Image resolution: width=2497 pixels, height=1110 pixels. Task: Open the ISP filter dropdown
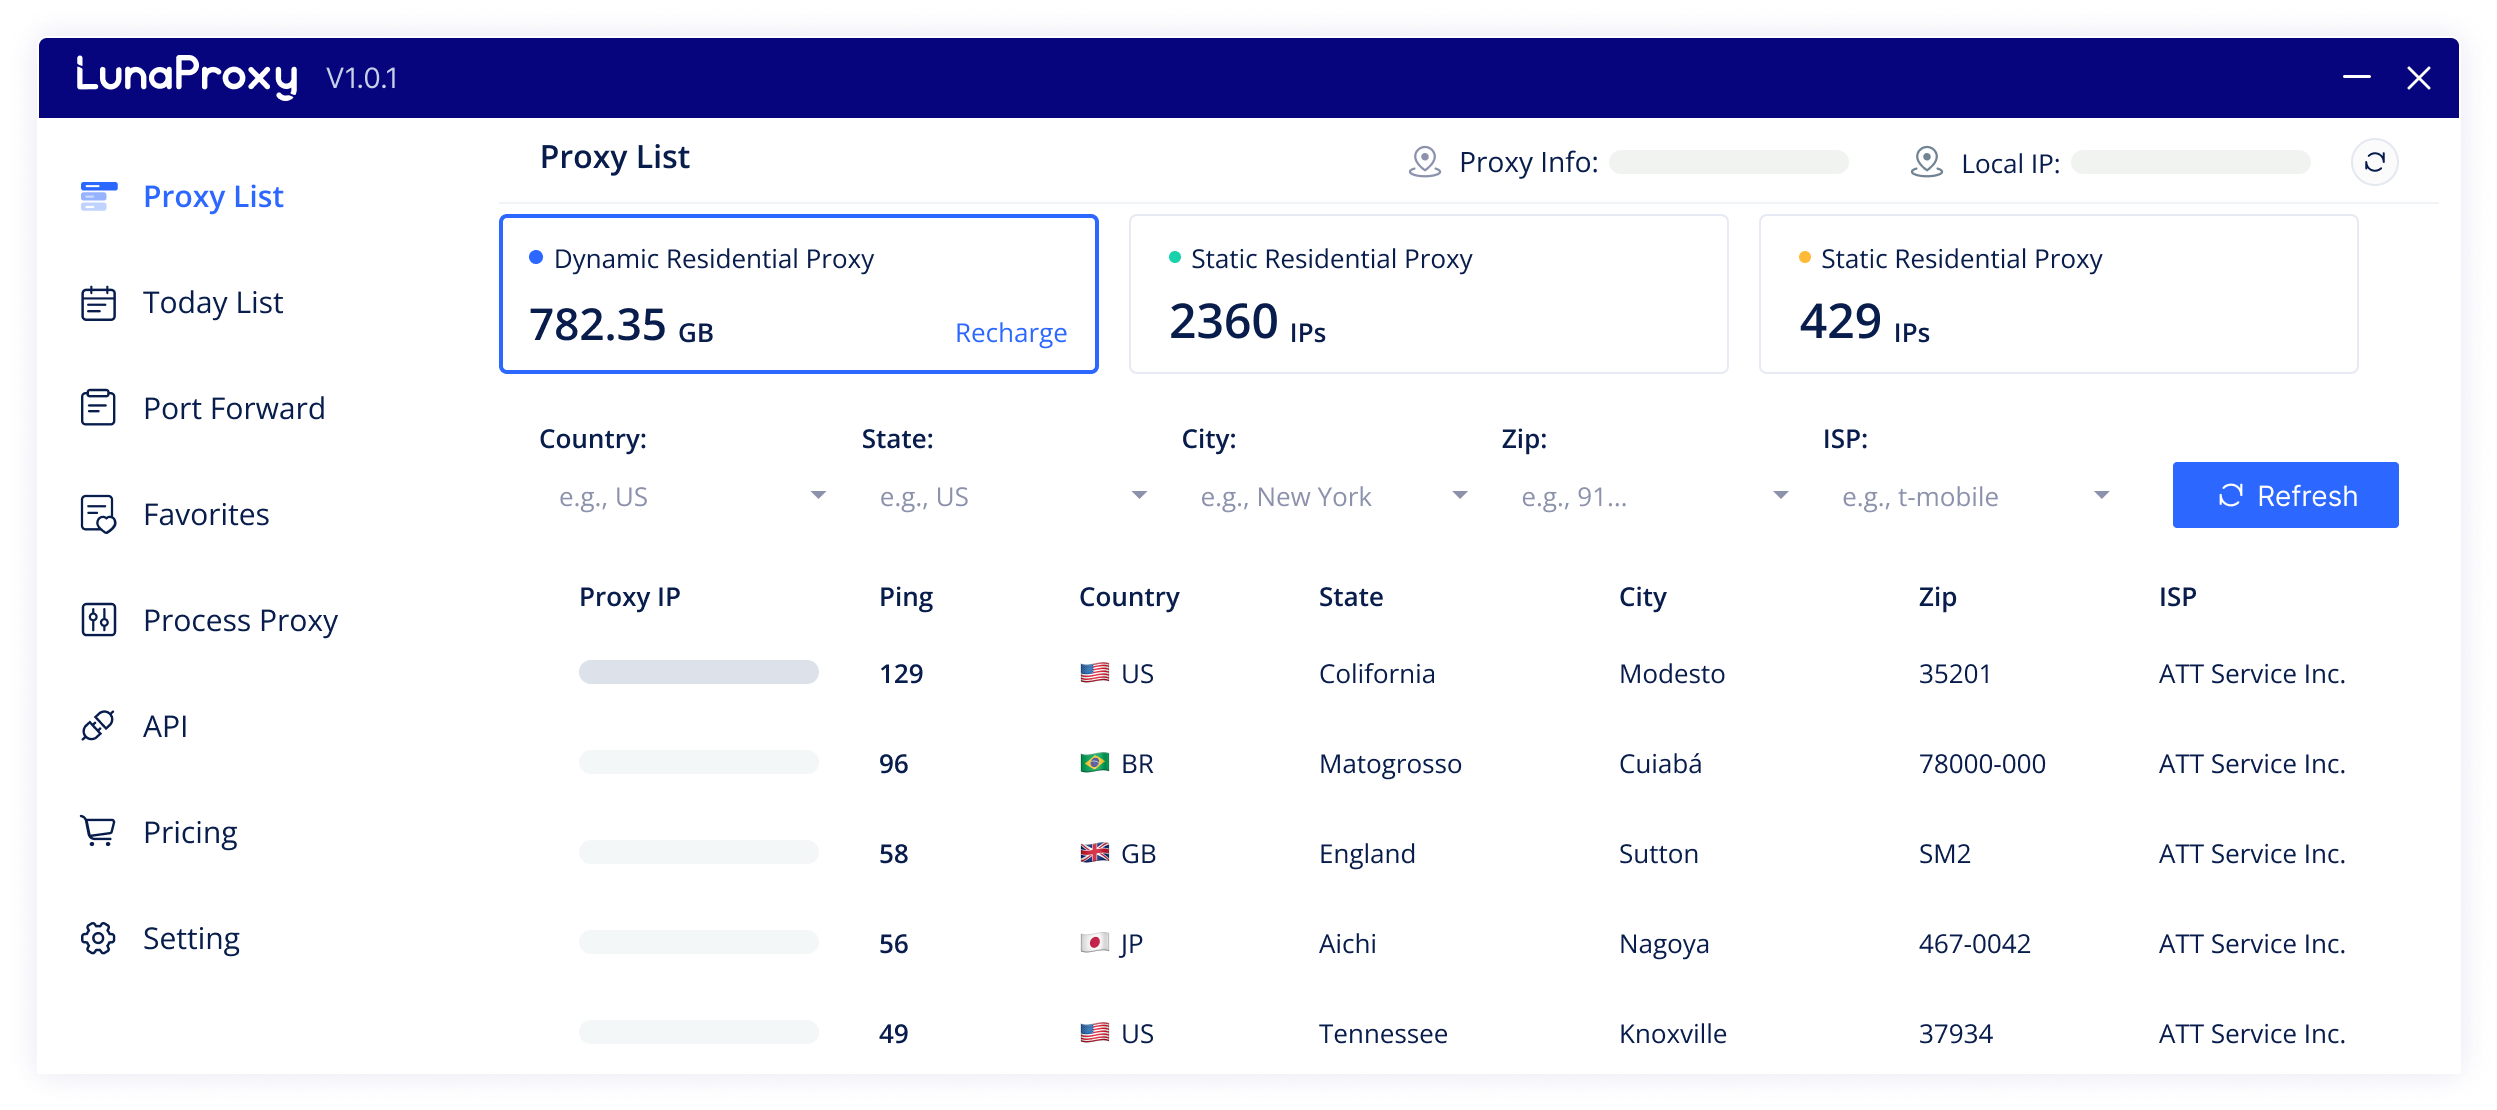pos(2101,496)
